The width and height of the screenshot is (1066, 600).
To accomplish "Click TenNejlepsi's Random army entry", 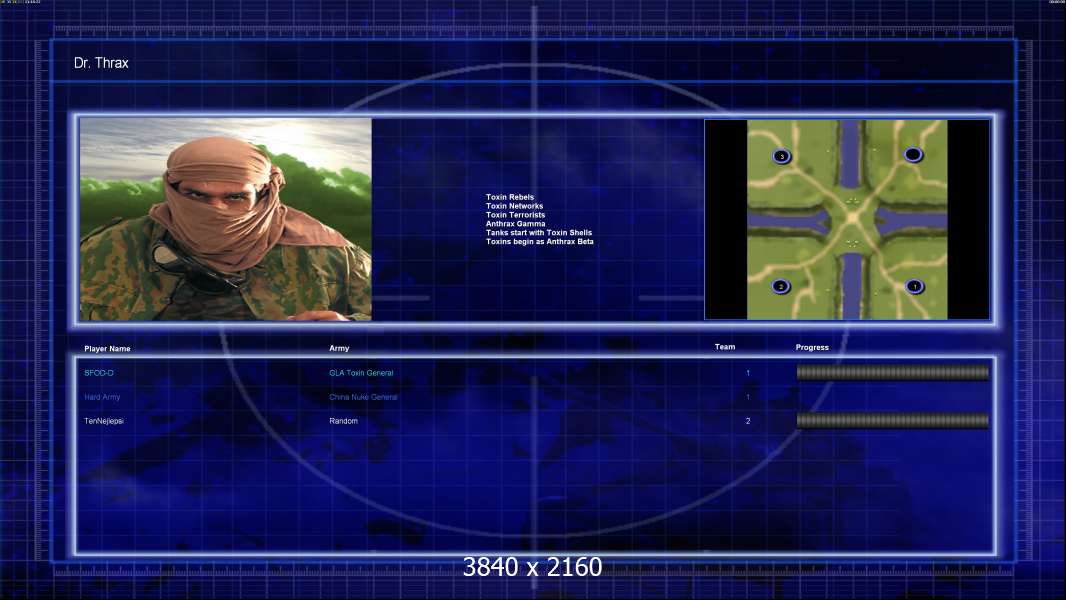I will [x=343, y=421].
